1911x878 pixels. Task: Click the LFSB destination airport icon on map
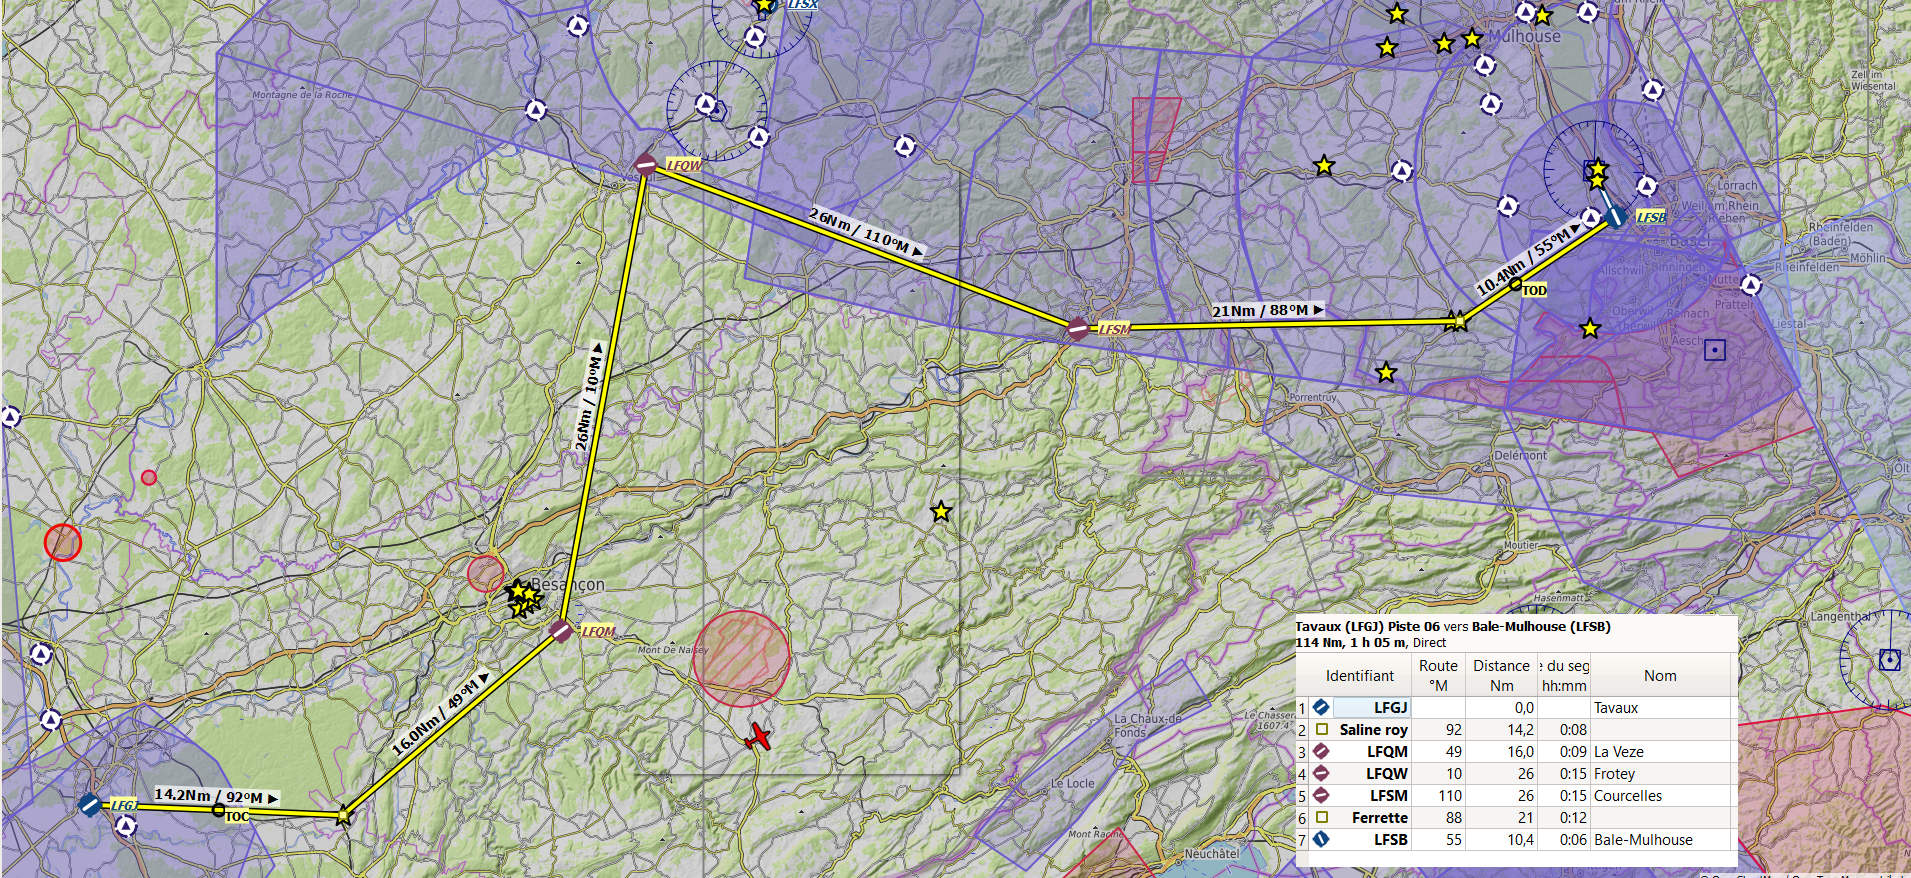[1614, 216]
